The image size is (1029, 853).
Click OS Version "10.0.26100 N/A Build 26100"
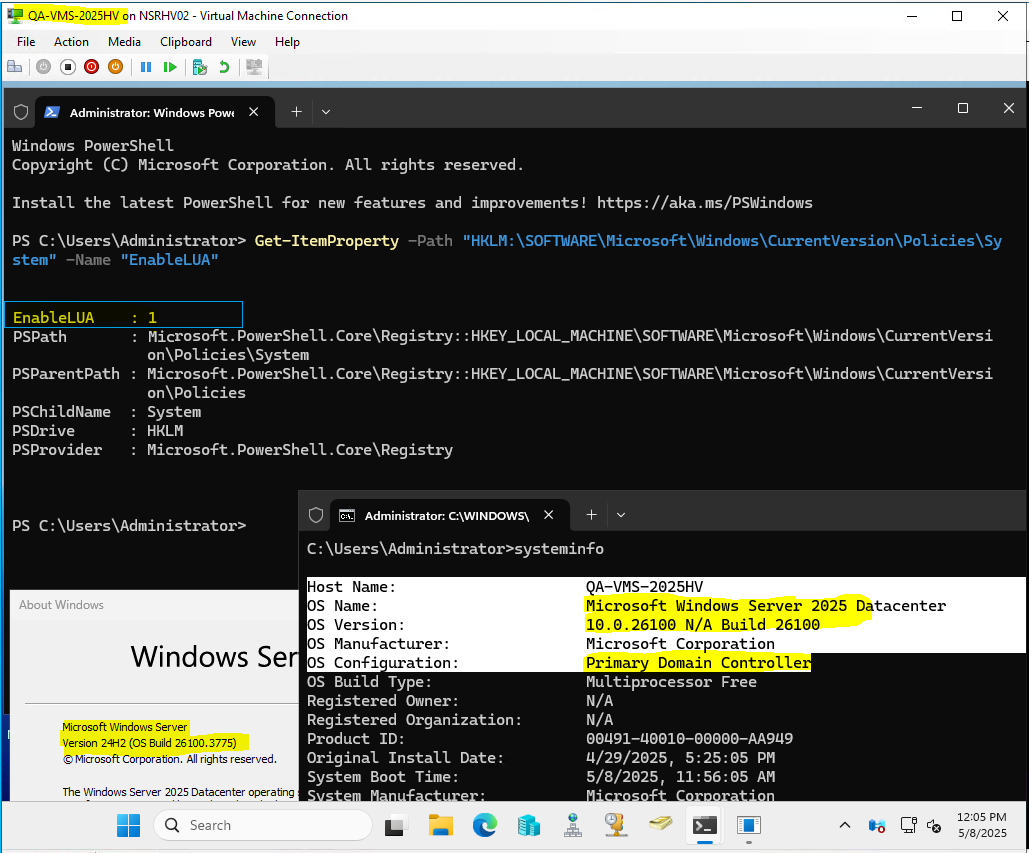tap(703, 625)
